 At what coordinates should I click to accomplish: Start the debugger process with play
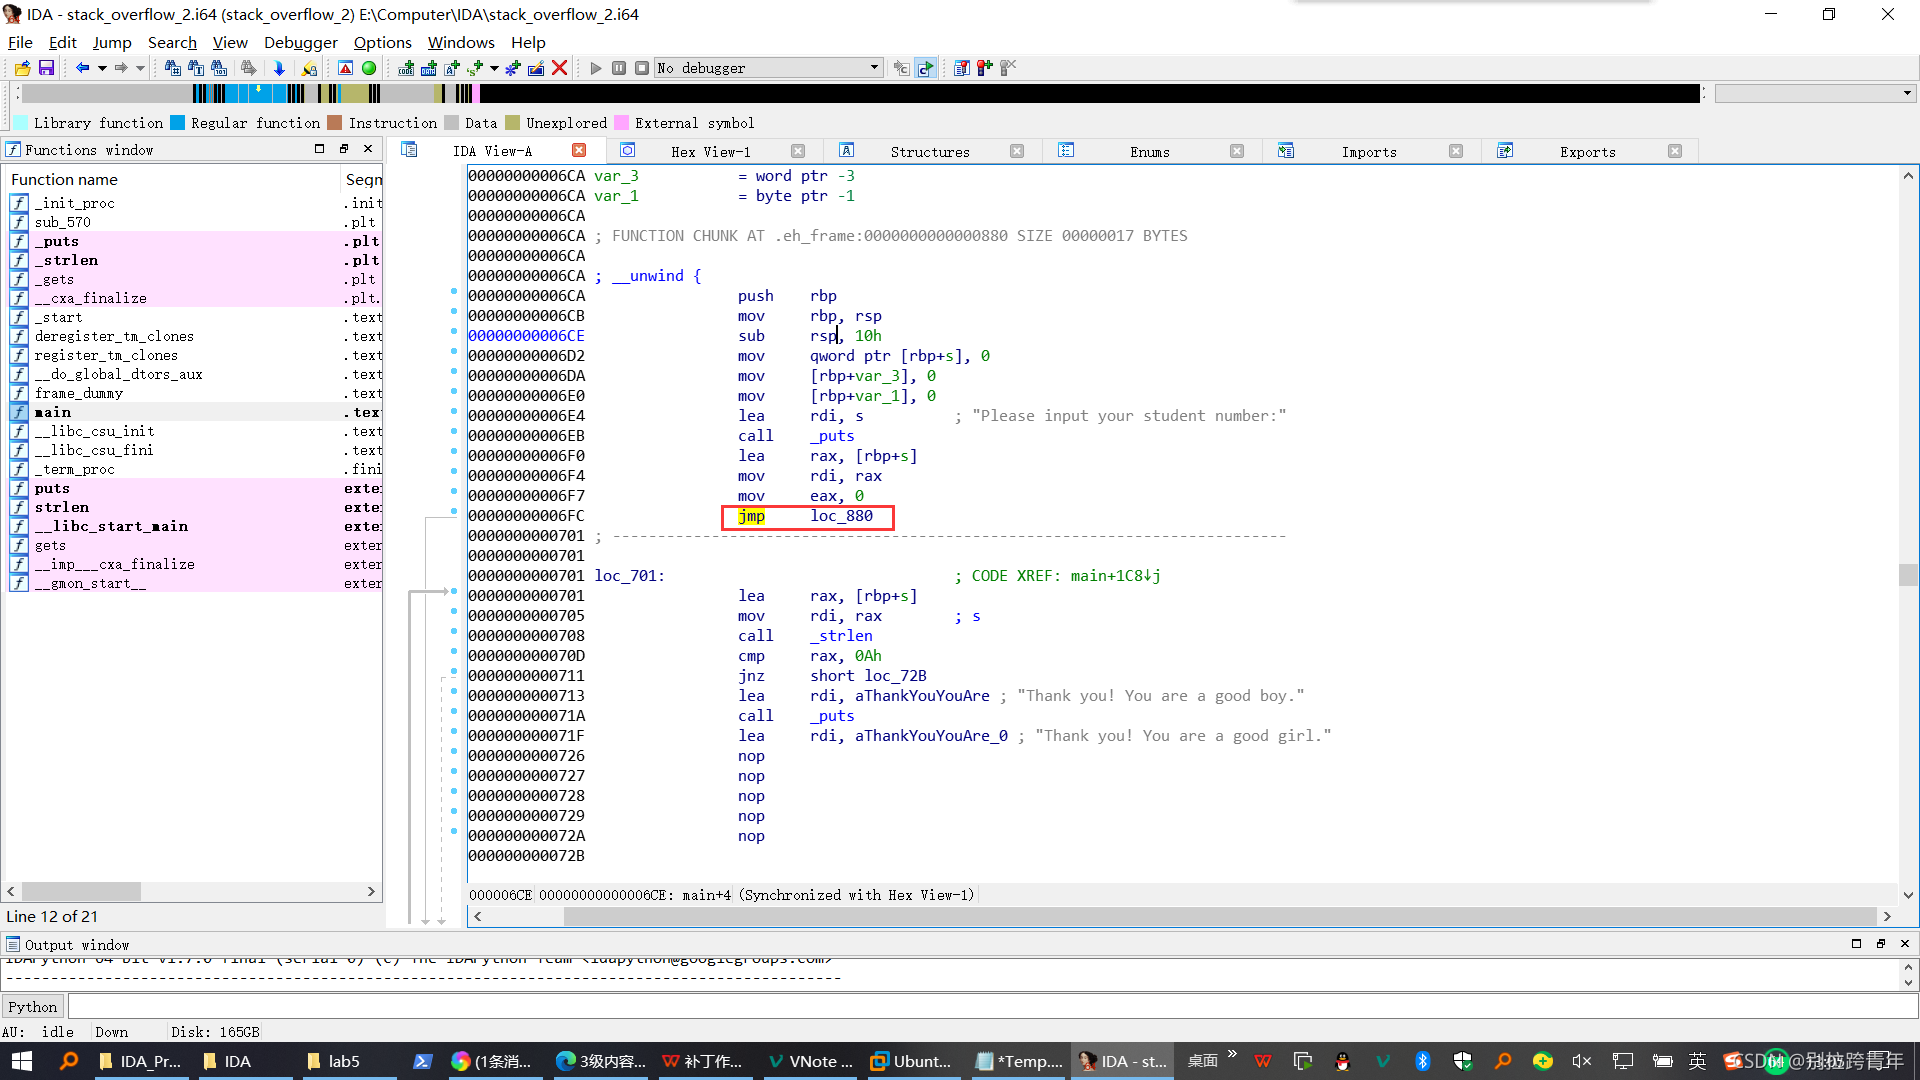(x=596, y=68)
